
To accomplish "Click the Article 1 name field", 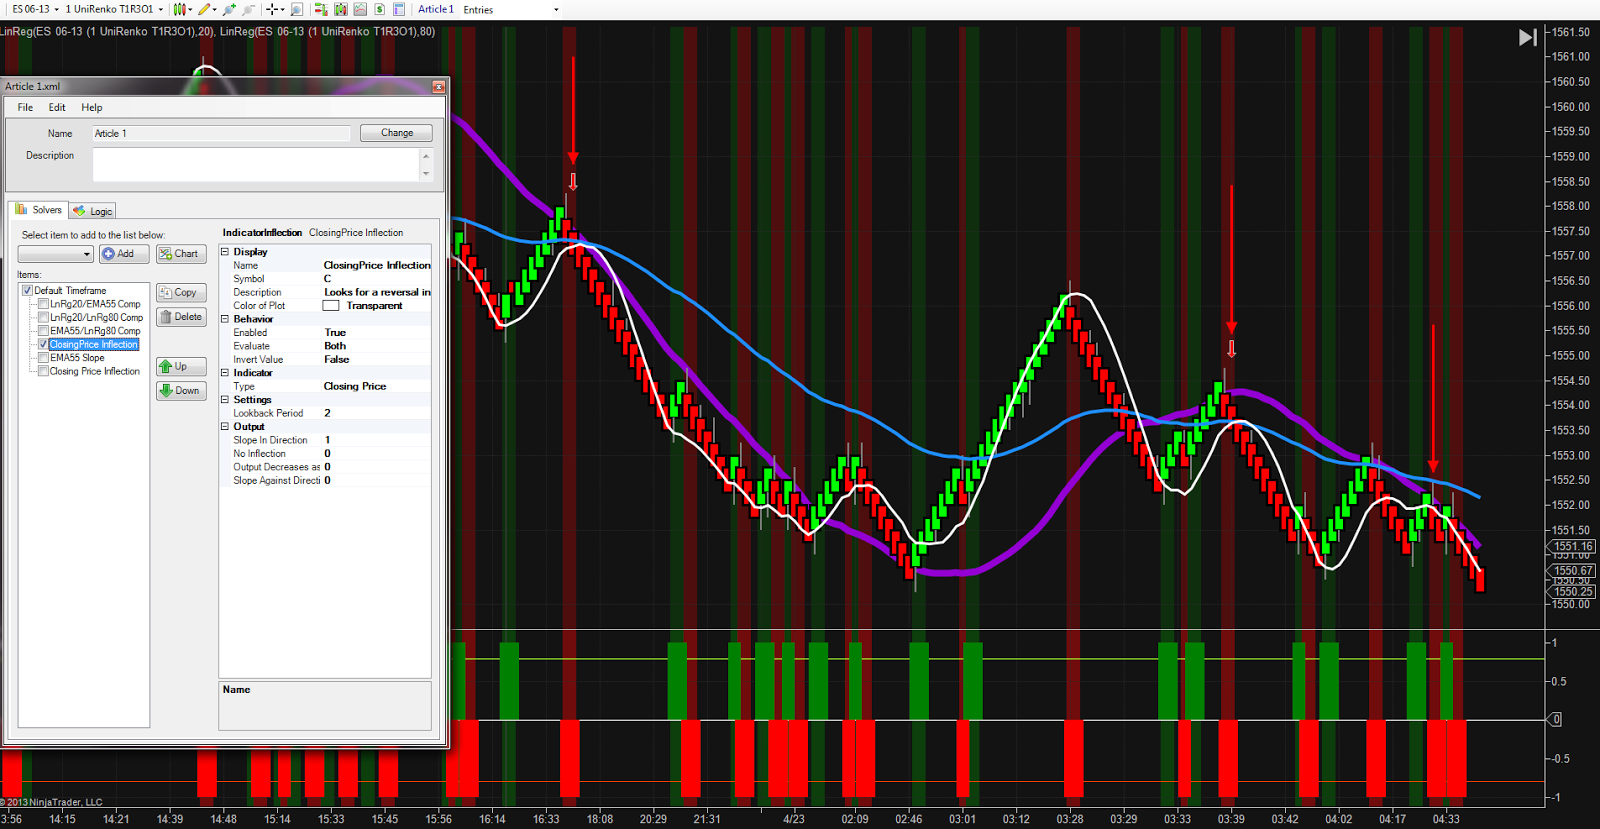I will pos(221,133).
